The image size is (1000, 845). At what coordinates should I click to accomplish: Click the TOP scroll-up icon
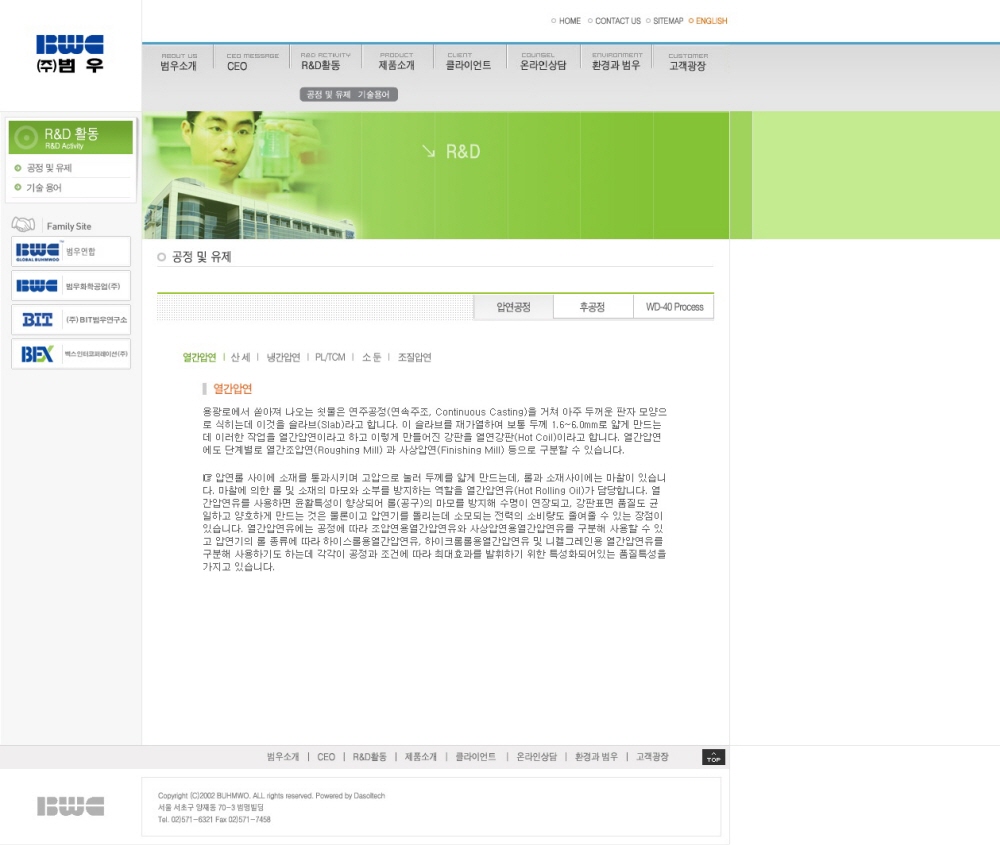(x=713, y=757)
